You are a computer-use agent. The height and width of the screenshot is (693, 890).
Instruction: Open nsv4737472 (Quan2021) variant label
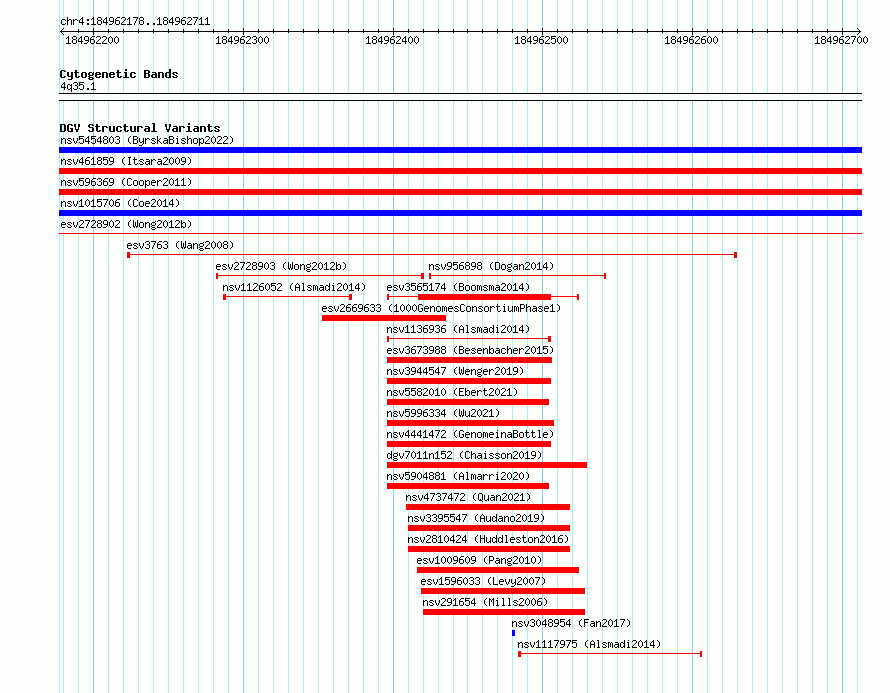click(468, 497)
